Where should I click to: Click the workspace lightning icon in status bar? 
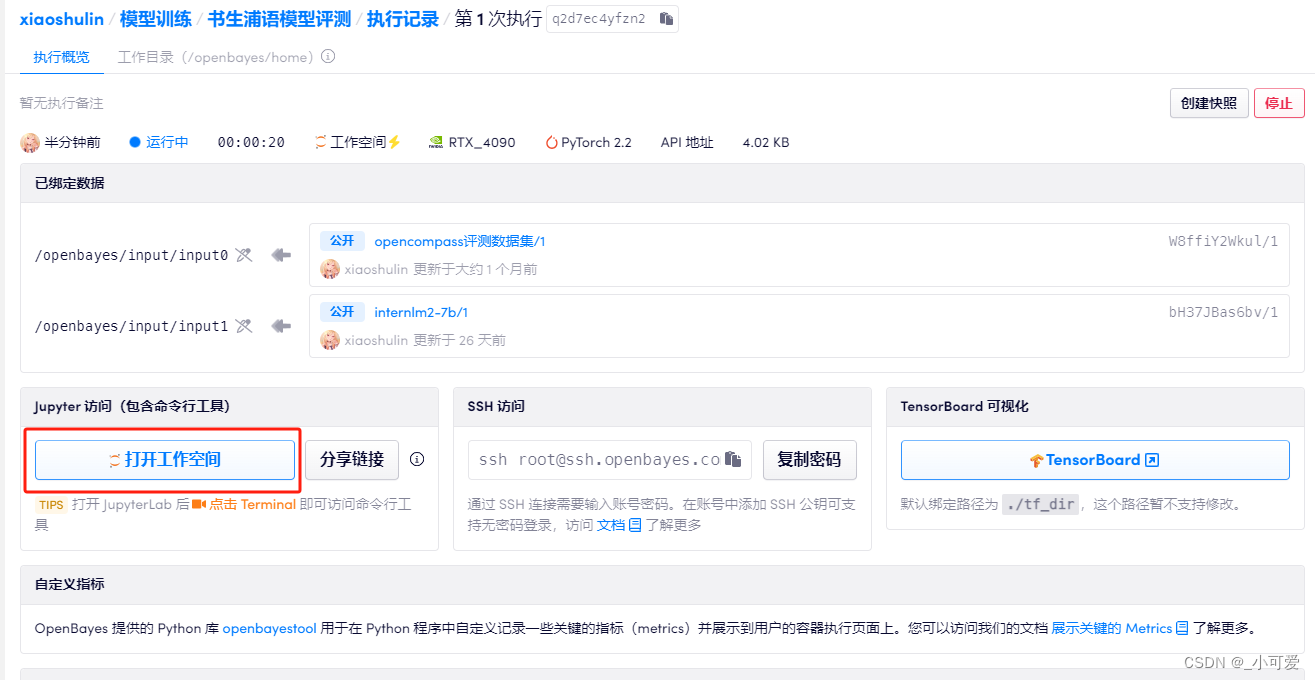click(x=395, y=141)
